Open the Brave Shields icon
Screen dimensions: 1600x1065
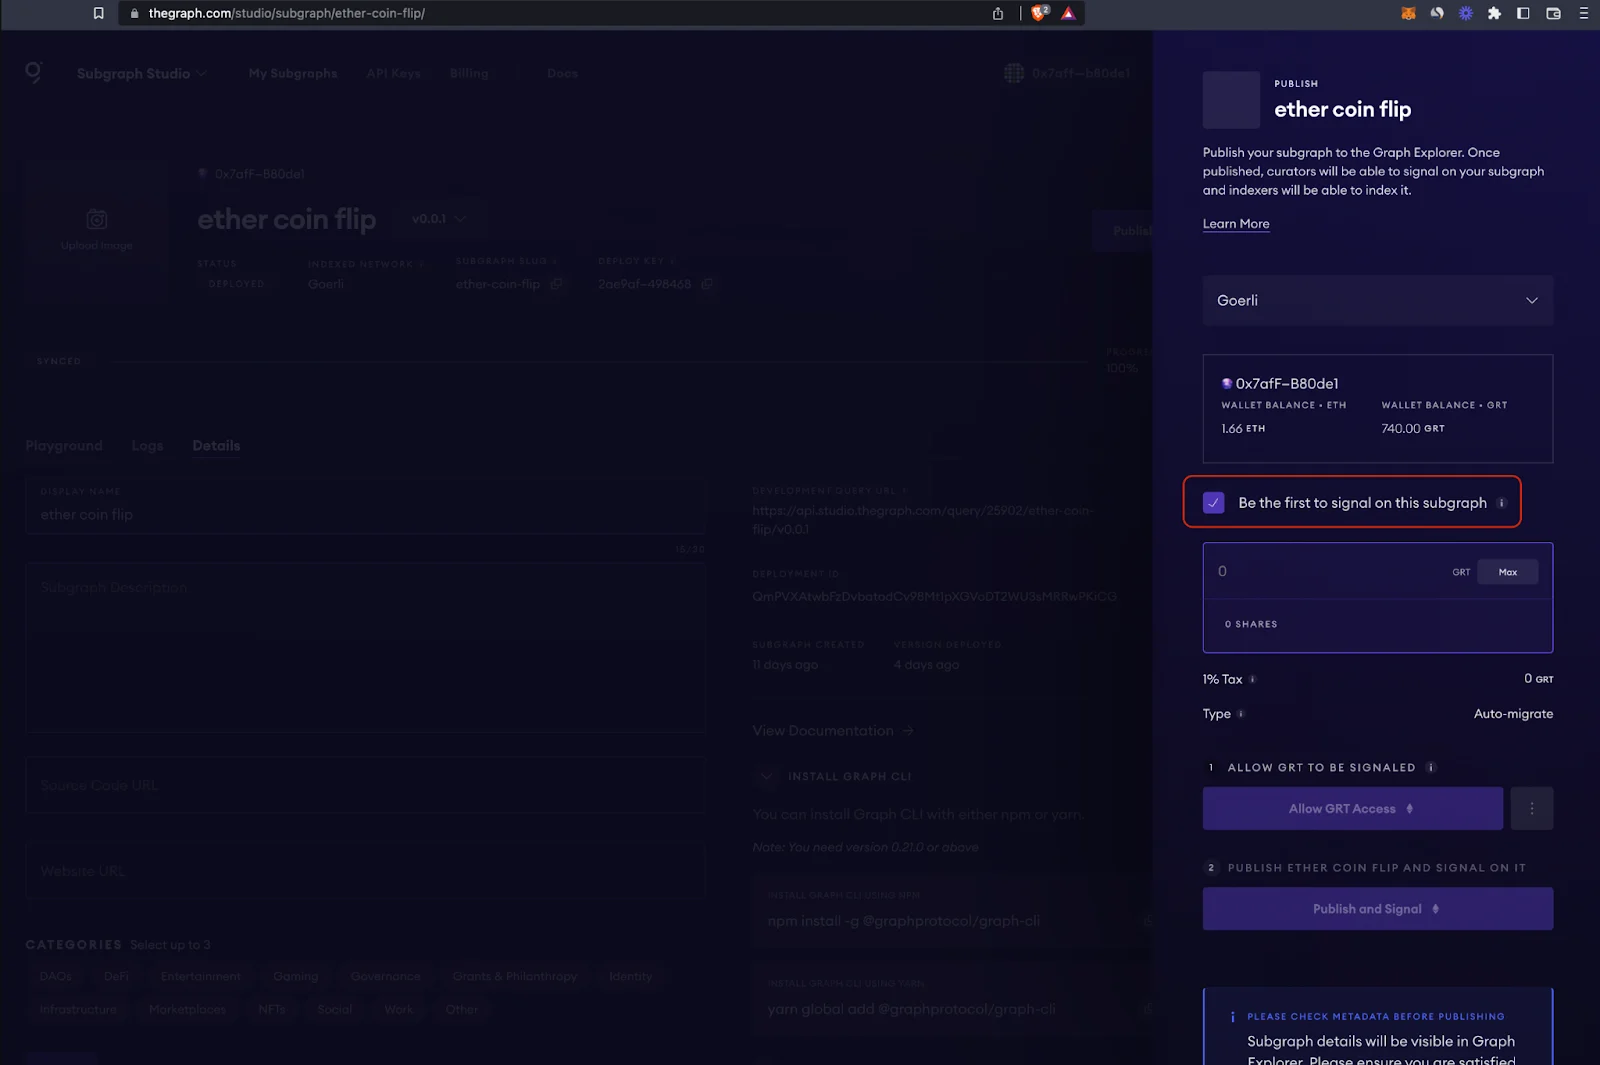[1040, 13]
